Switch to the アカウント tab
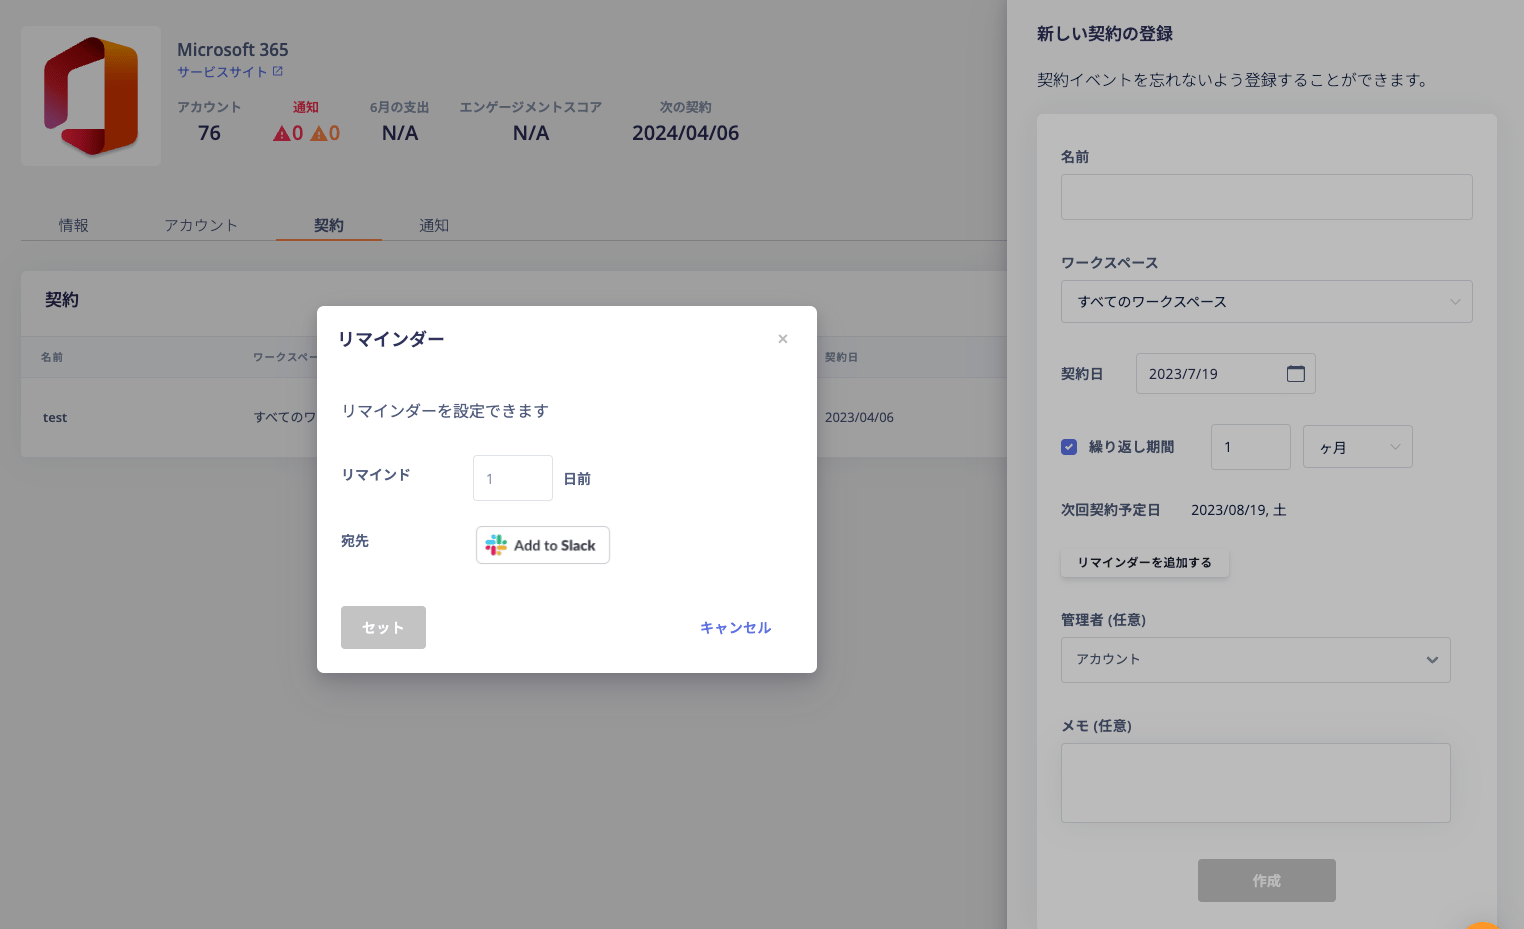 pos(201,225)
